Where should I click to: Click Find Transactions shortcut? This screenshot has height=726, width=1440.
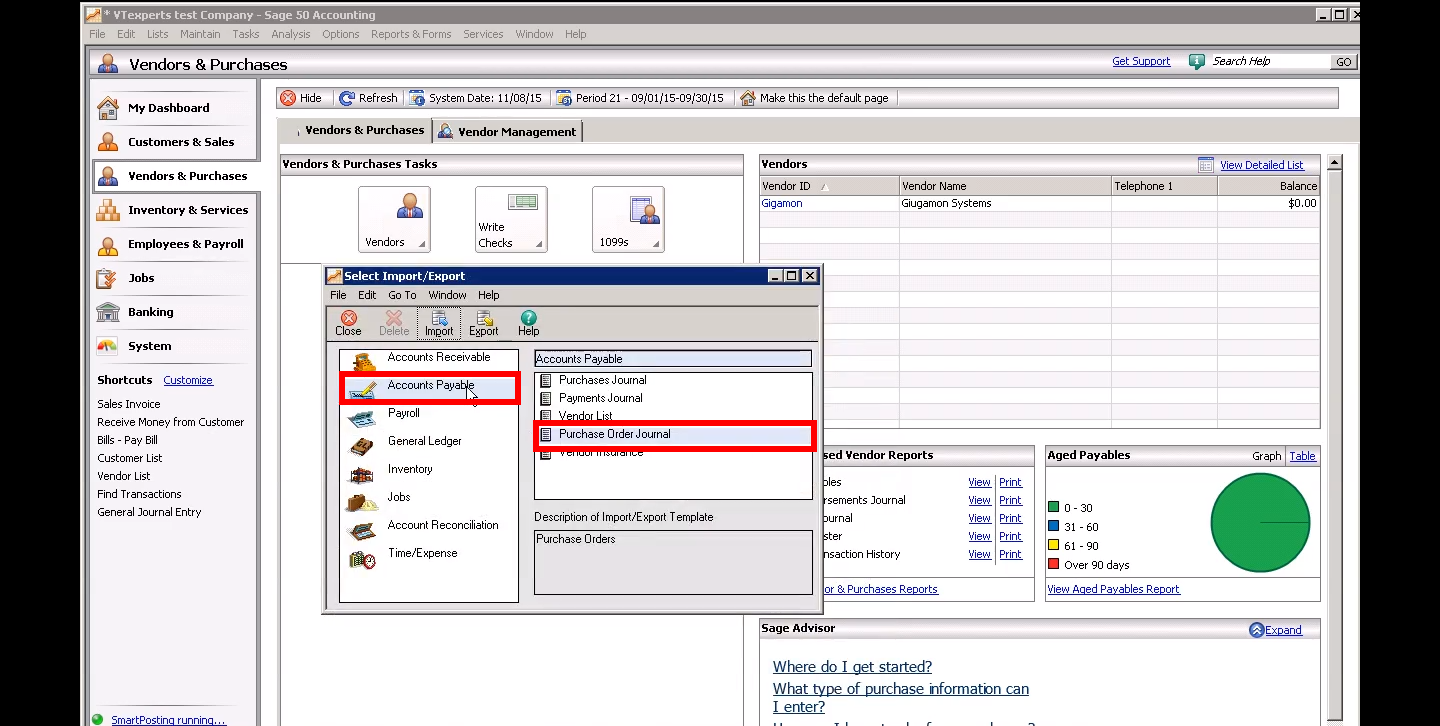click(140, 494)
